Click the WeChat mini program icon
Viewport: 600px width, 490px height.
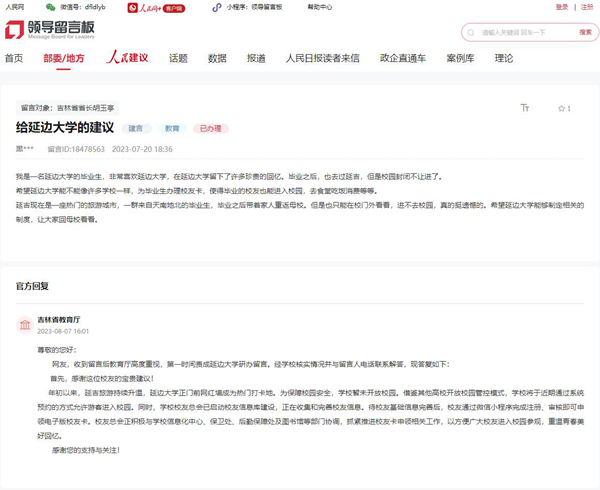pos(217,7)
